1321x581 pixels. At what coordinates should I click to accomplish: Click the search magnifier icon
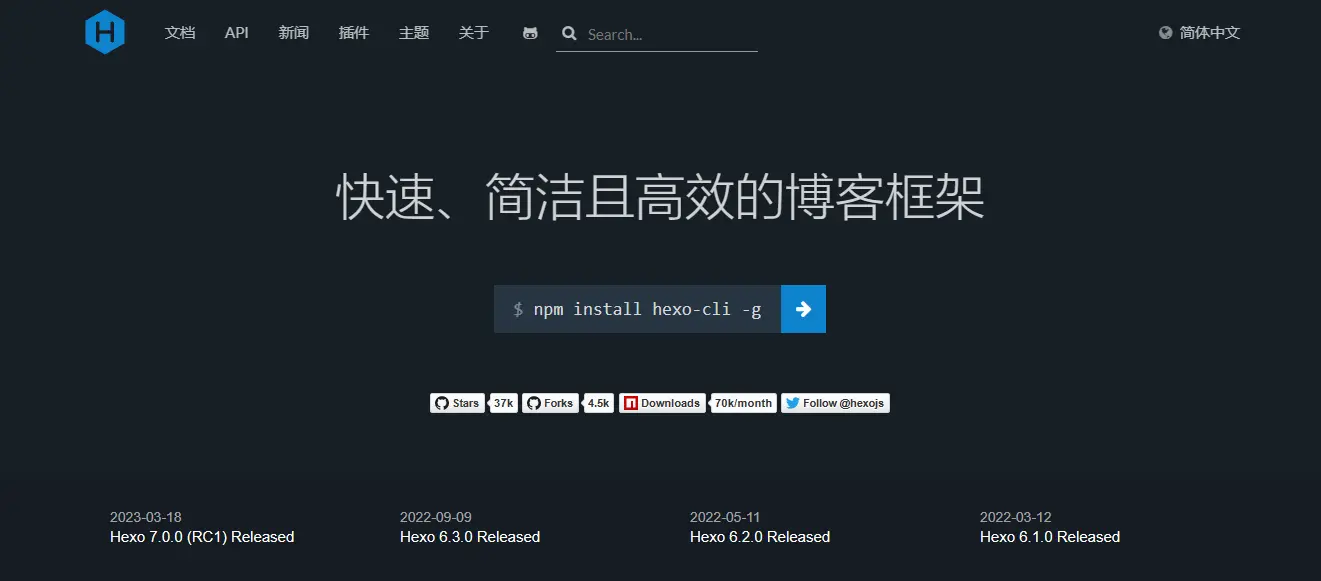point(569,33)
